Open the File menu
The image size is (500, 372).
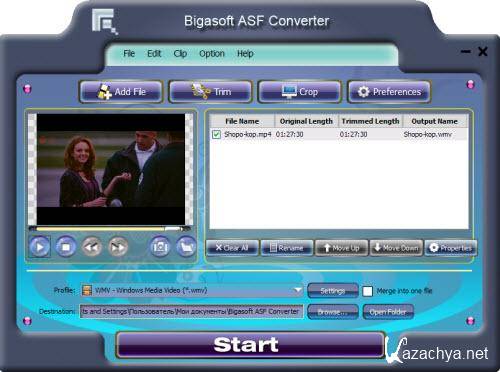tap(129, 54)
